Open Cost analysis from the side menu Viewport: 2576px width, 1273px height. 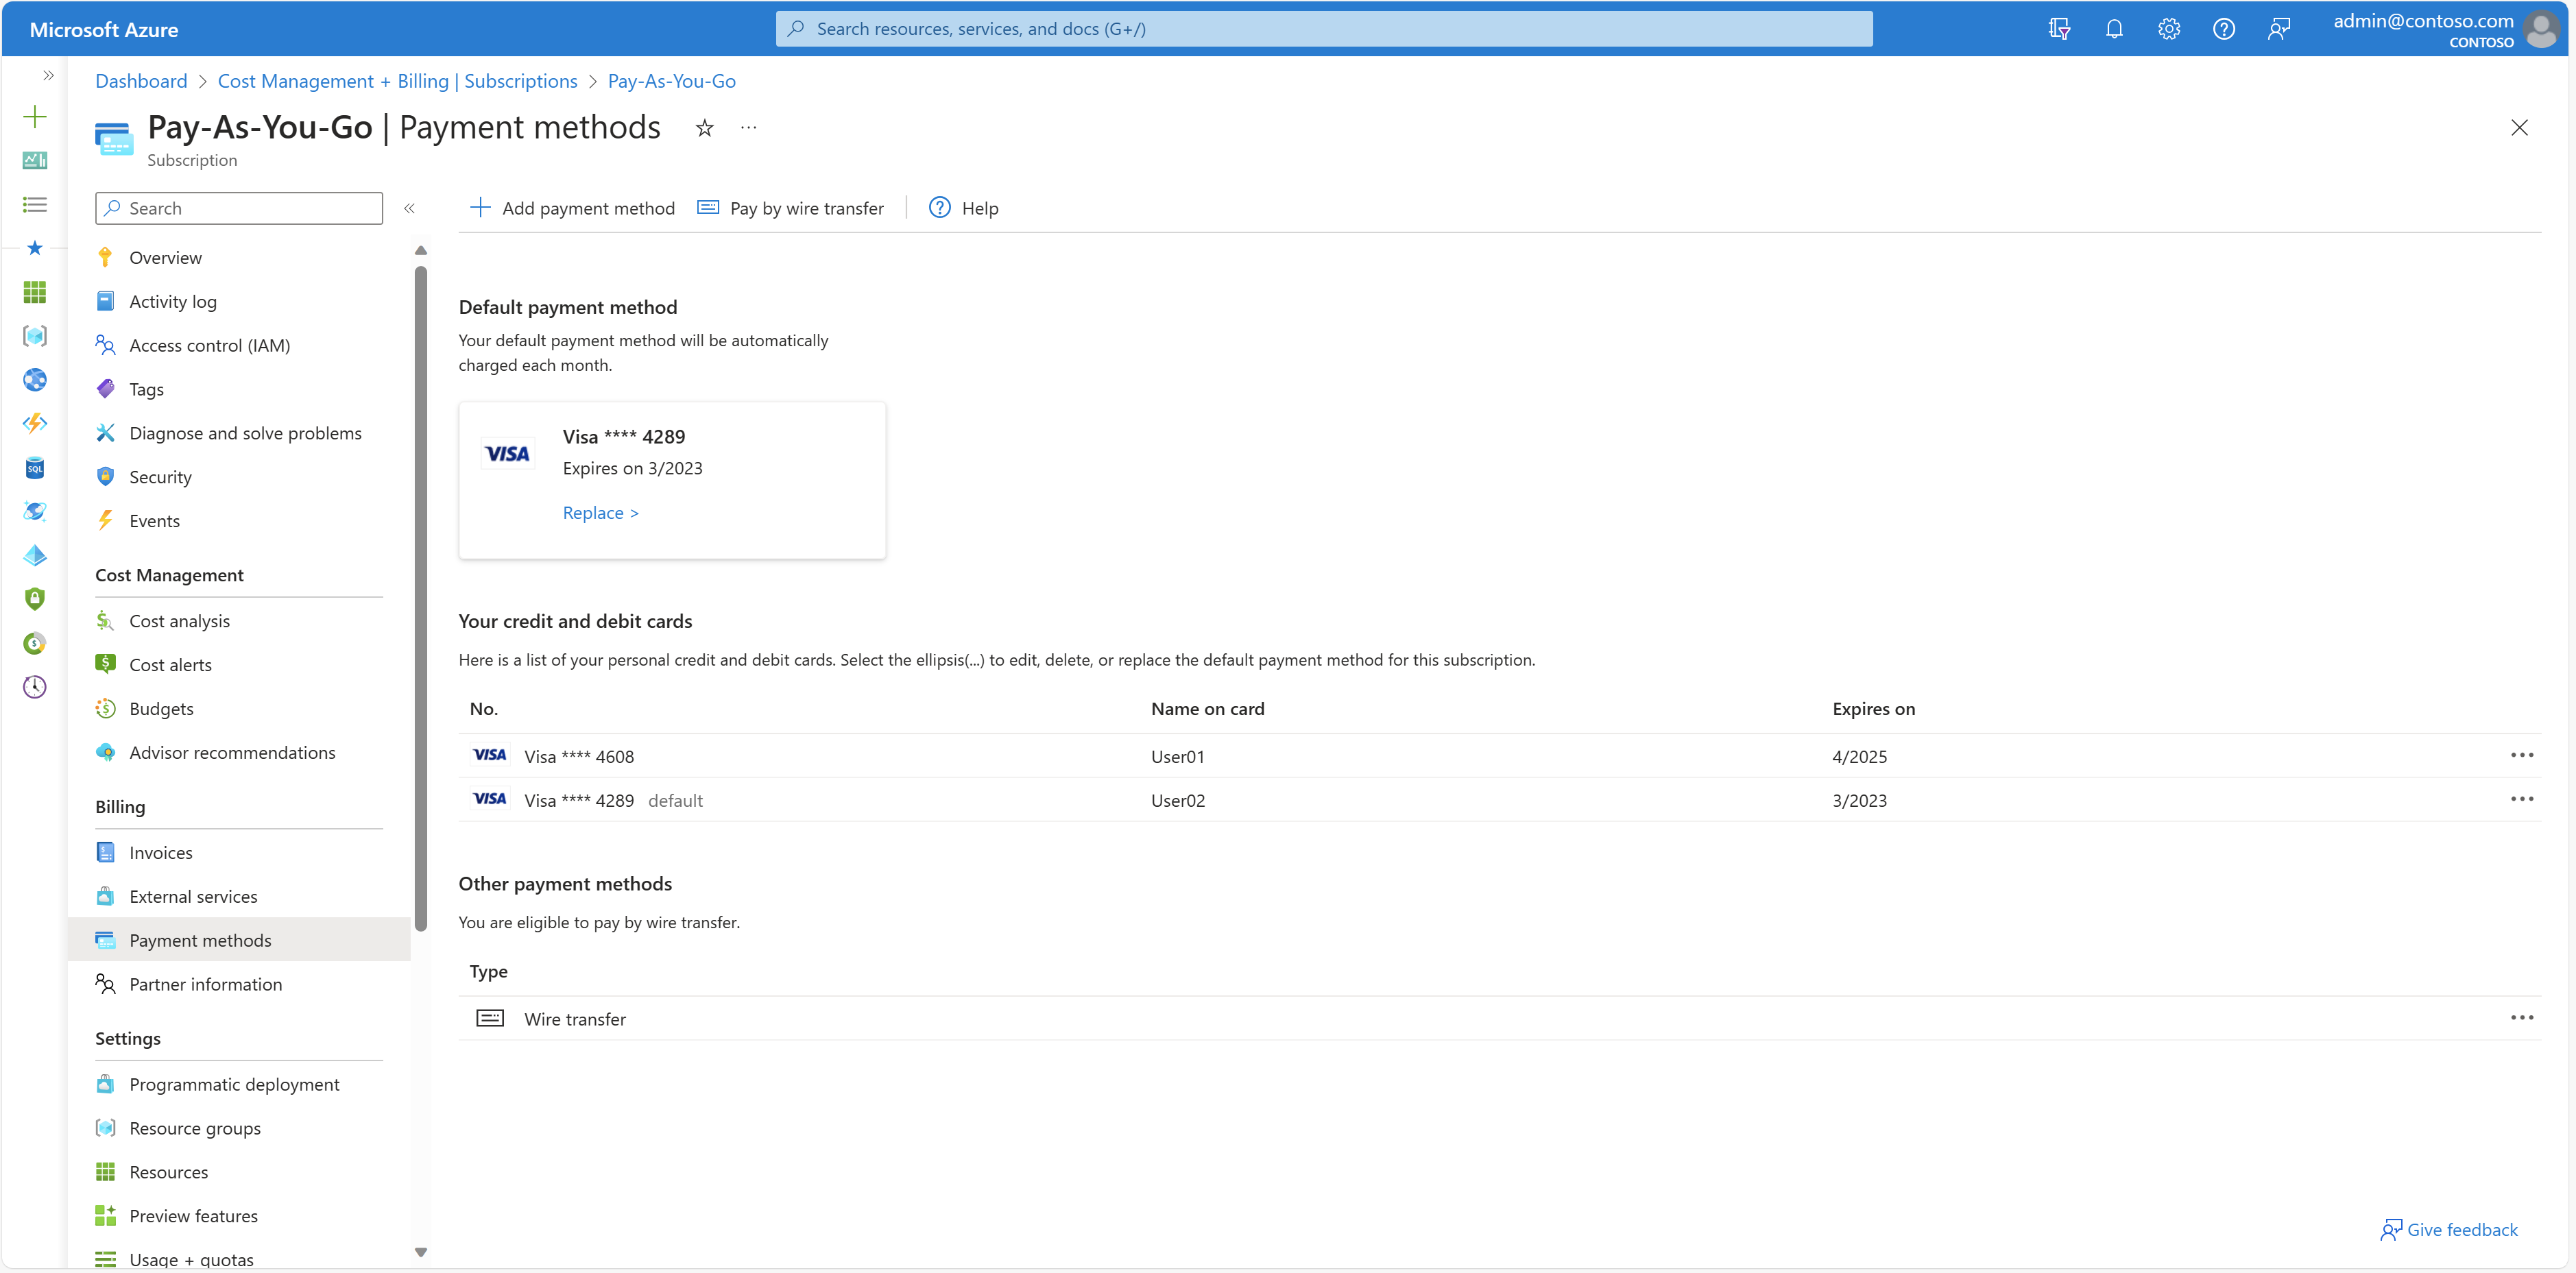[x=179, y=621]
